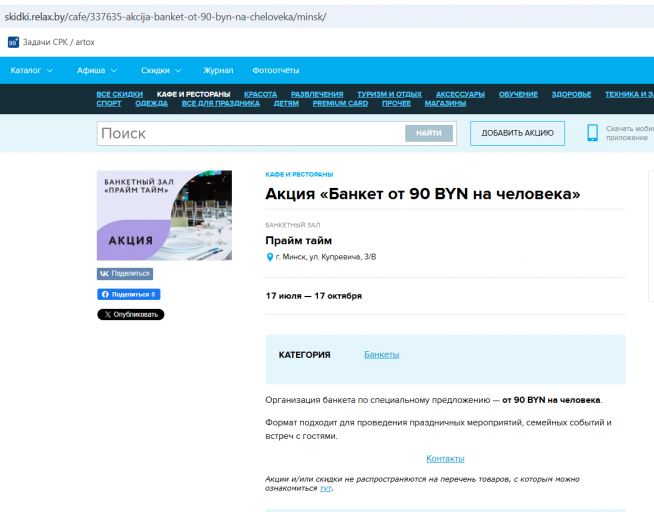Click the Задачи СРК bookmark icon
The width and height of the screenshot is (654, 512).
click(13, 42)
